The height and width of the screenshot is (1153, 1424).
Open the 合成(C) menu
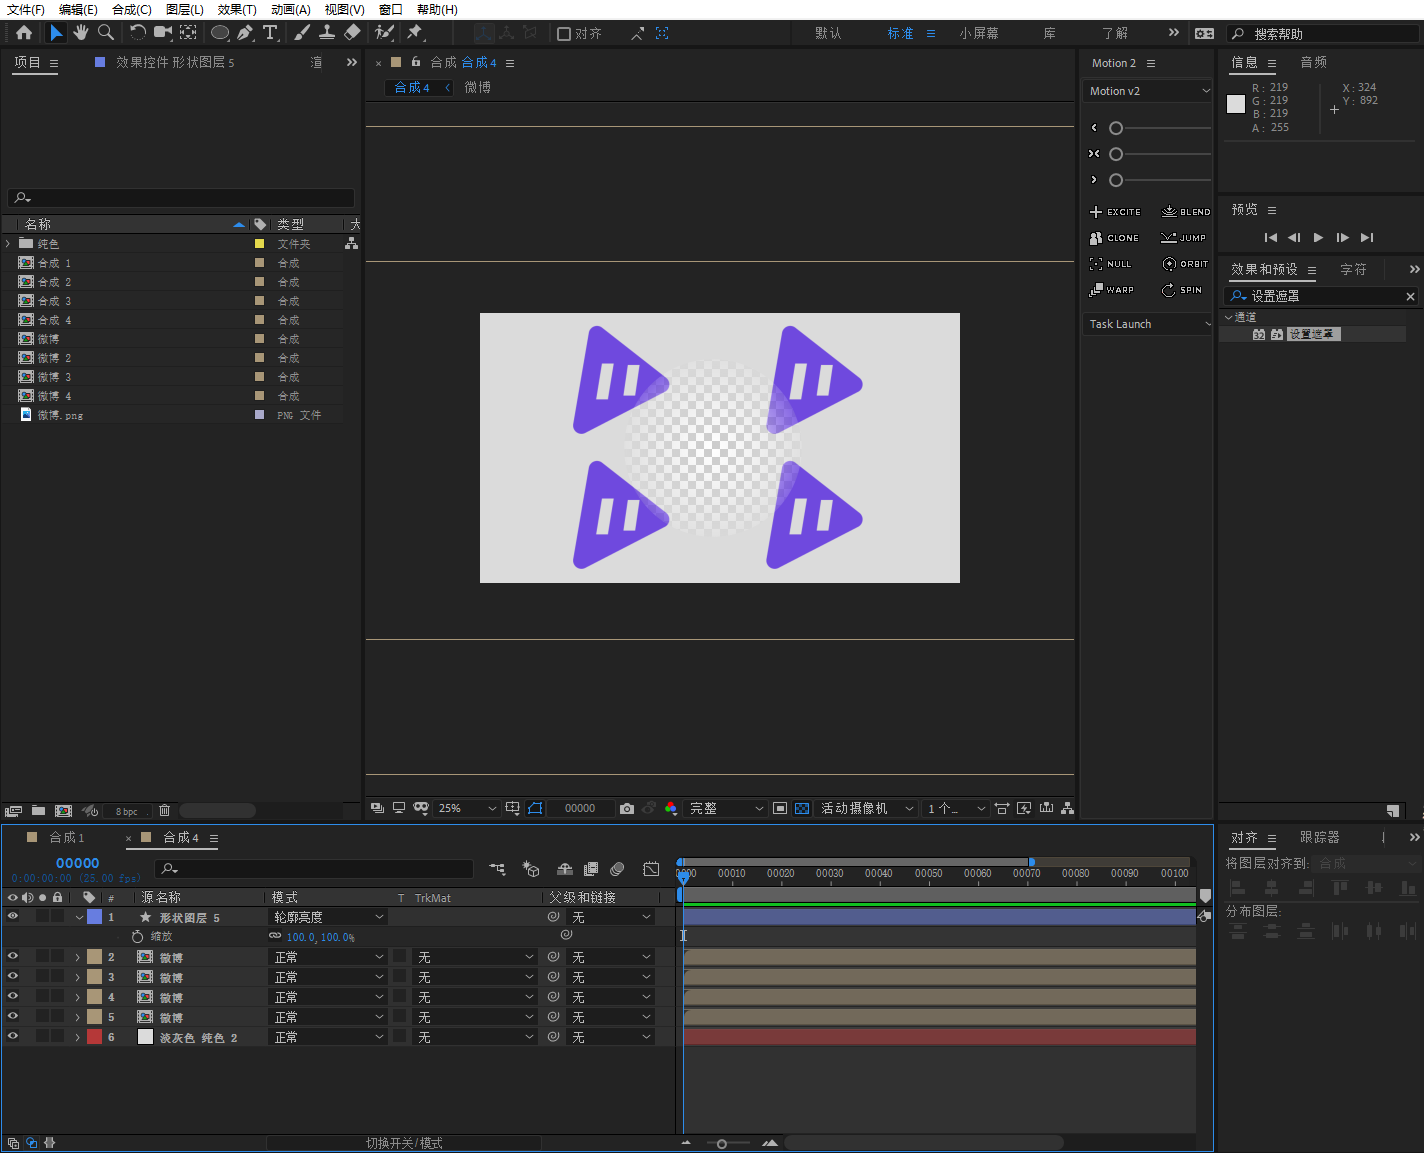132,9
